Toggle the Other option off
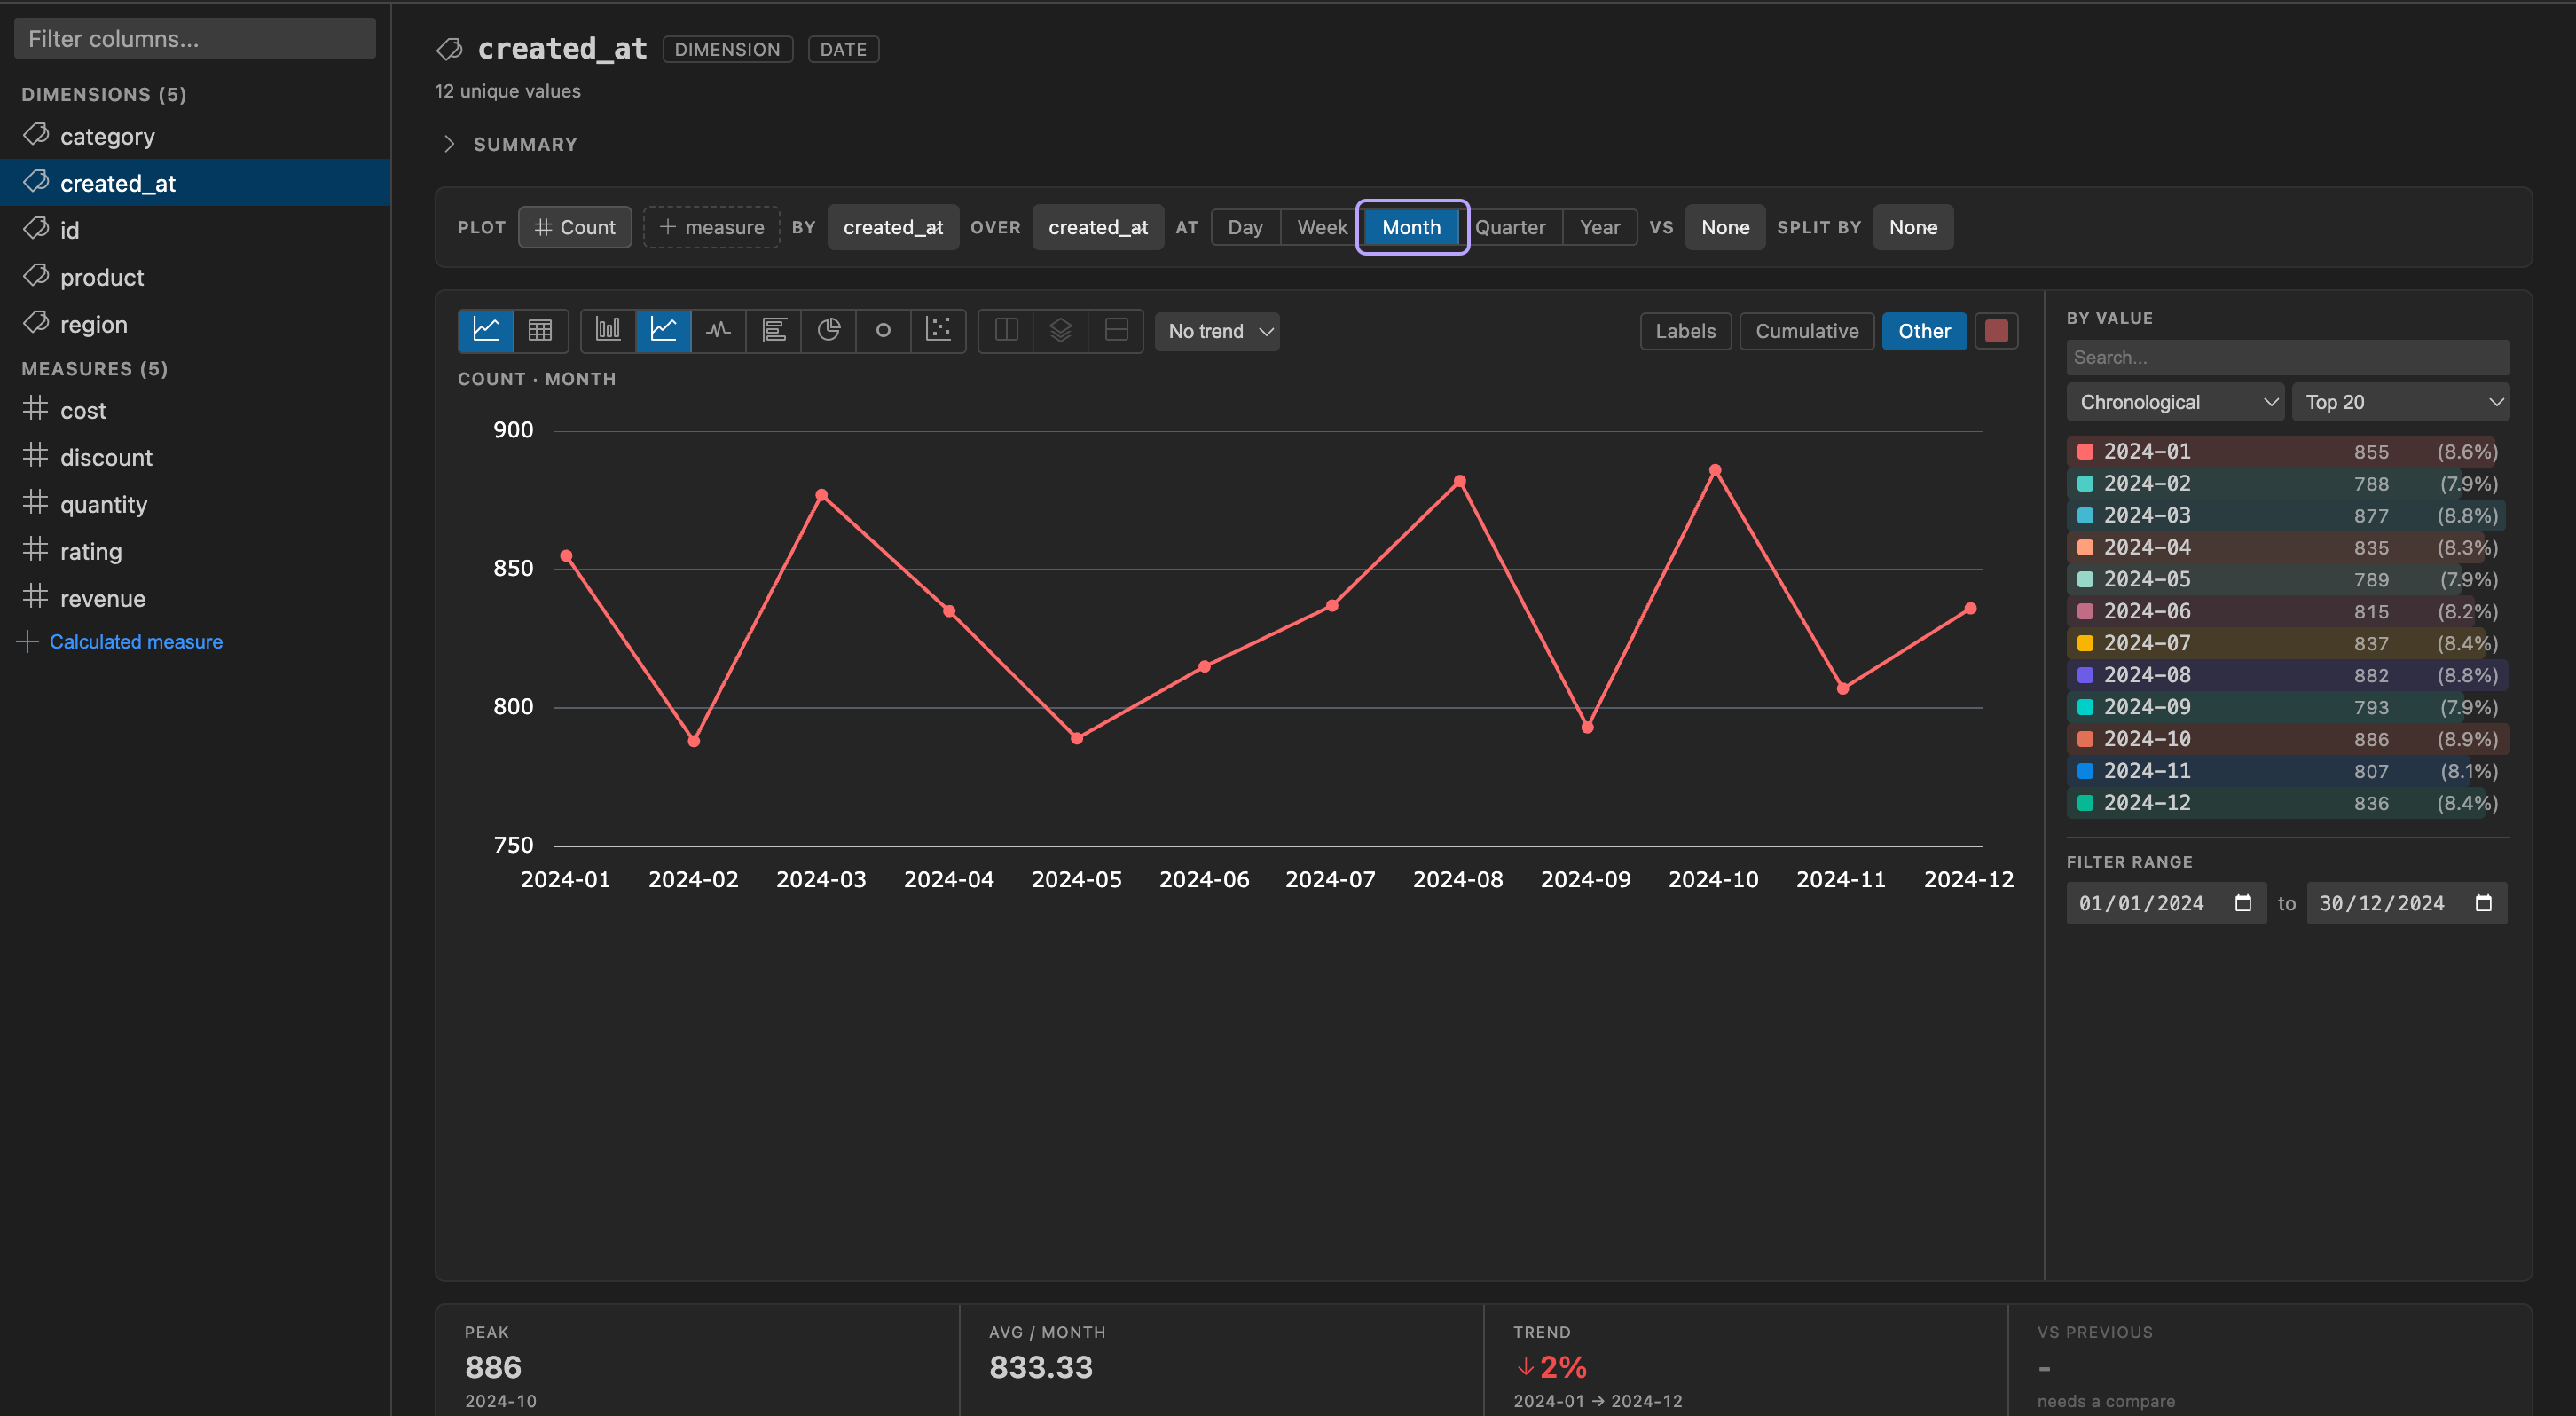The width and height of the screenshot is (2576, 1416). click(x=1924, y=331)
